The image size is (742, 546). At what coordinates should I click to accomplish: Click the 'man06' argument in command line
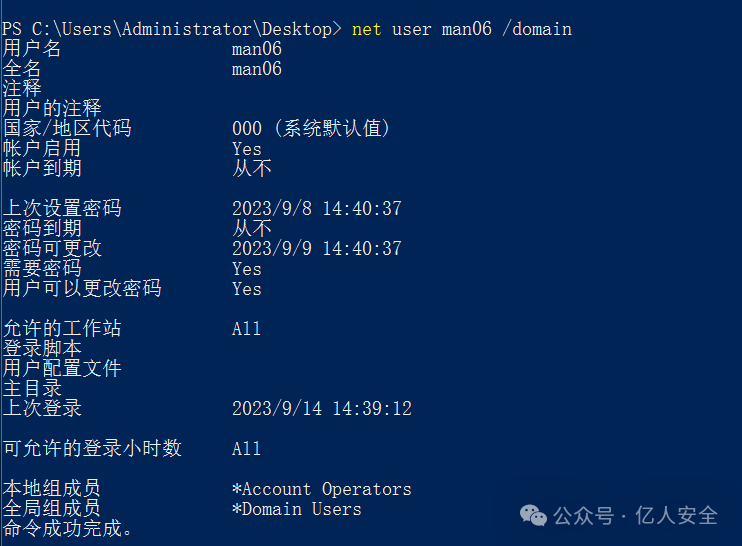[x=467, y=29]
